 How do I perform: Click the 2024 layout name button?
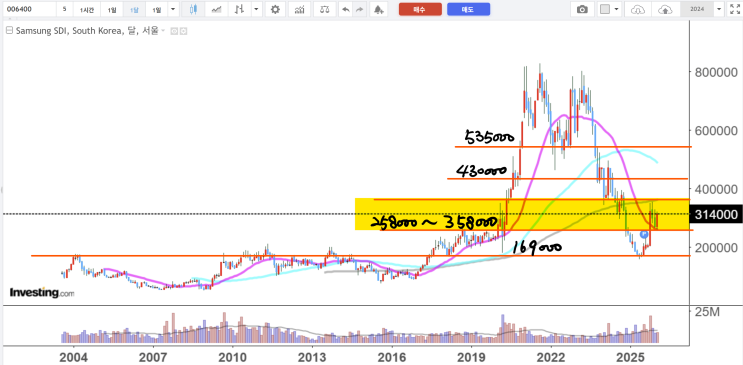(x=698, y=9)
